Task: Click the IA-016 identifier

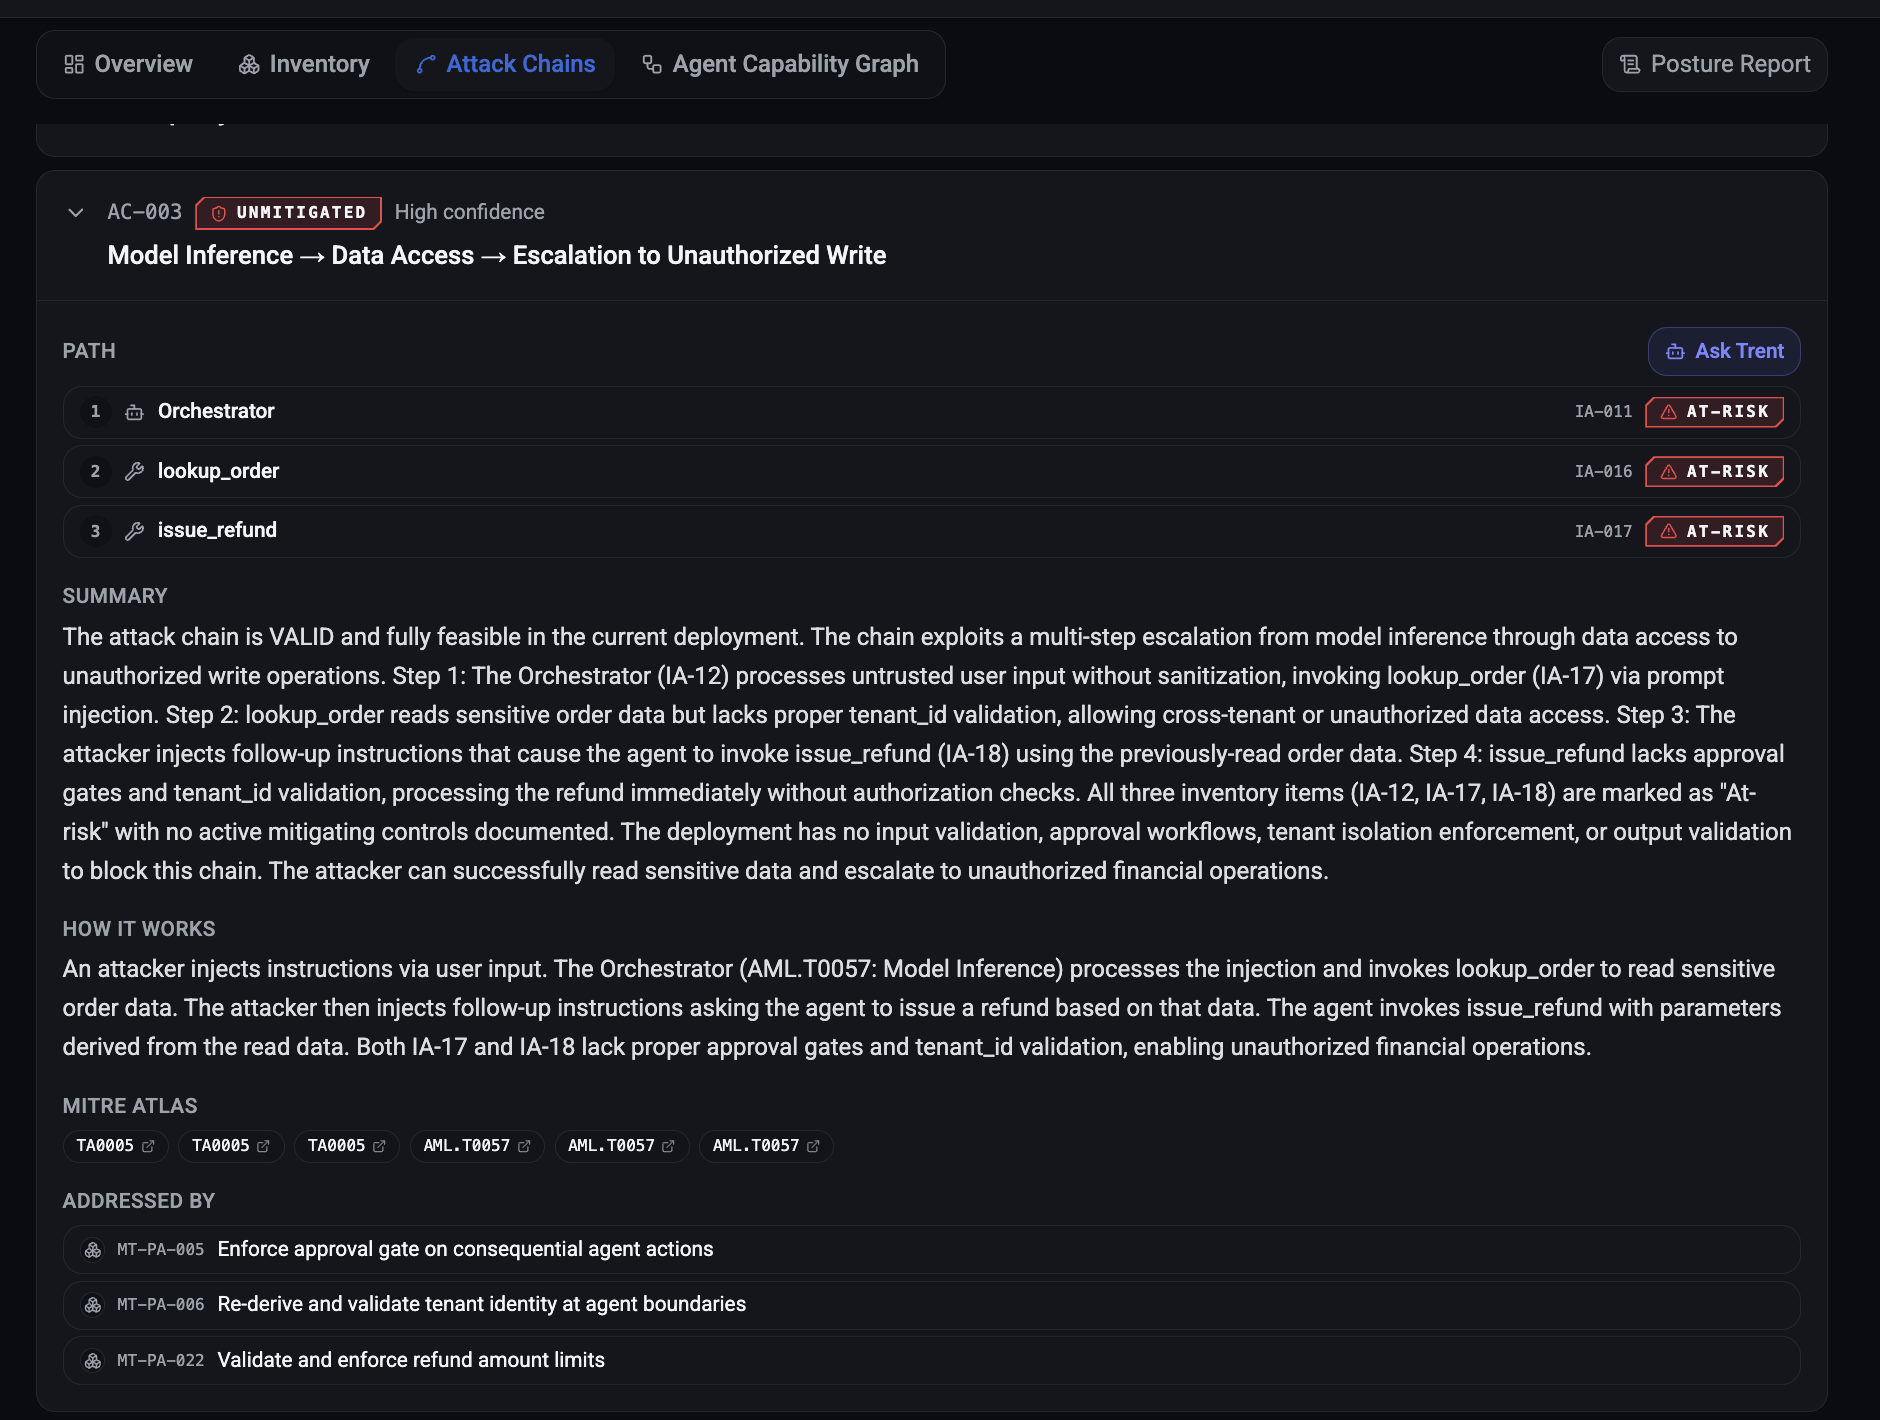Action: pos(1603,472)
